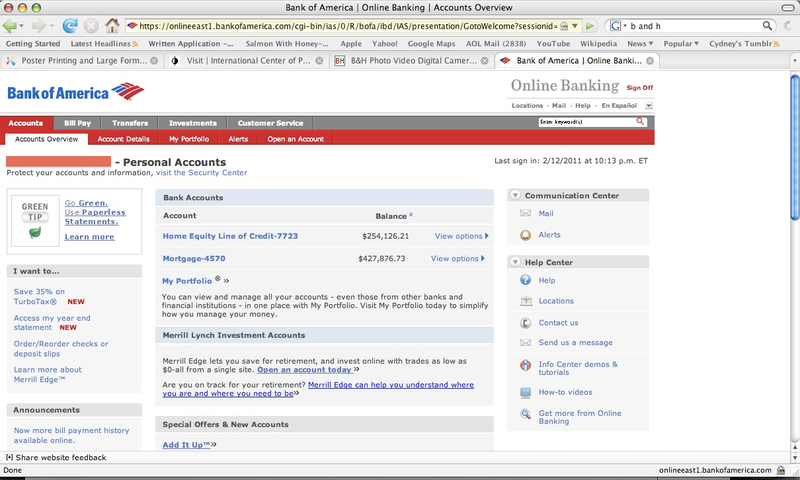800x480 pixels.
Task: Open the back button history dropdown
Action: pyautogui.click(x=22, y=26)
